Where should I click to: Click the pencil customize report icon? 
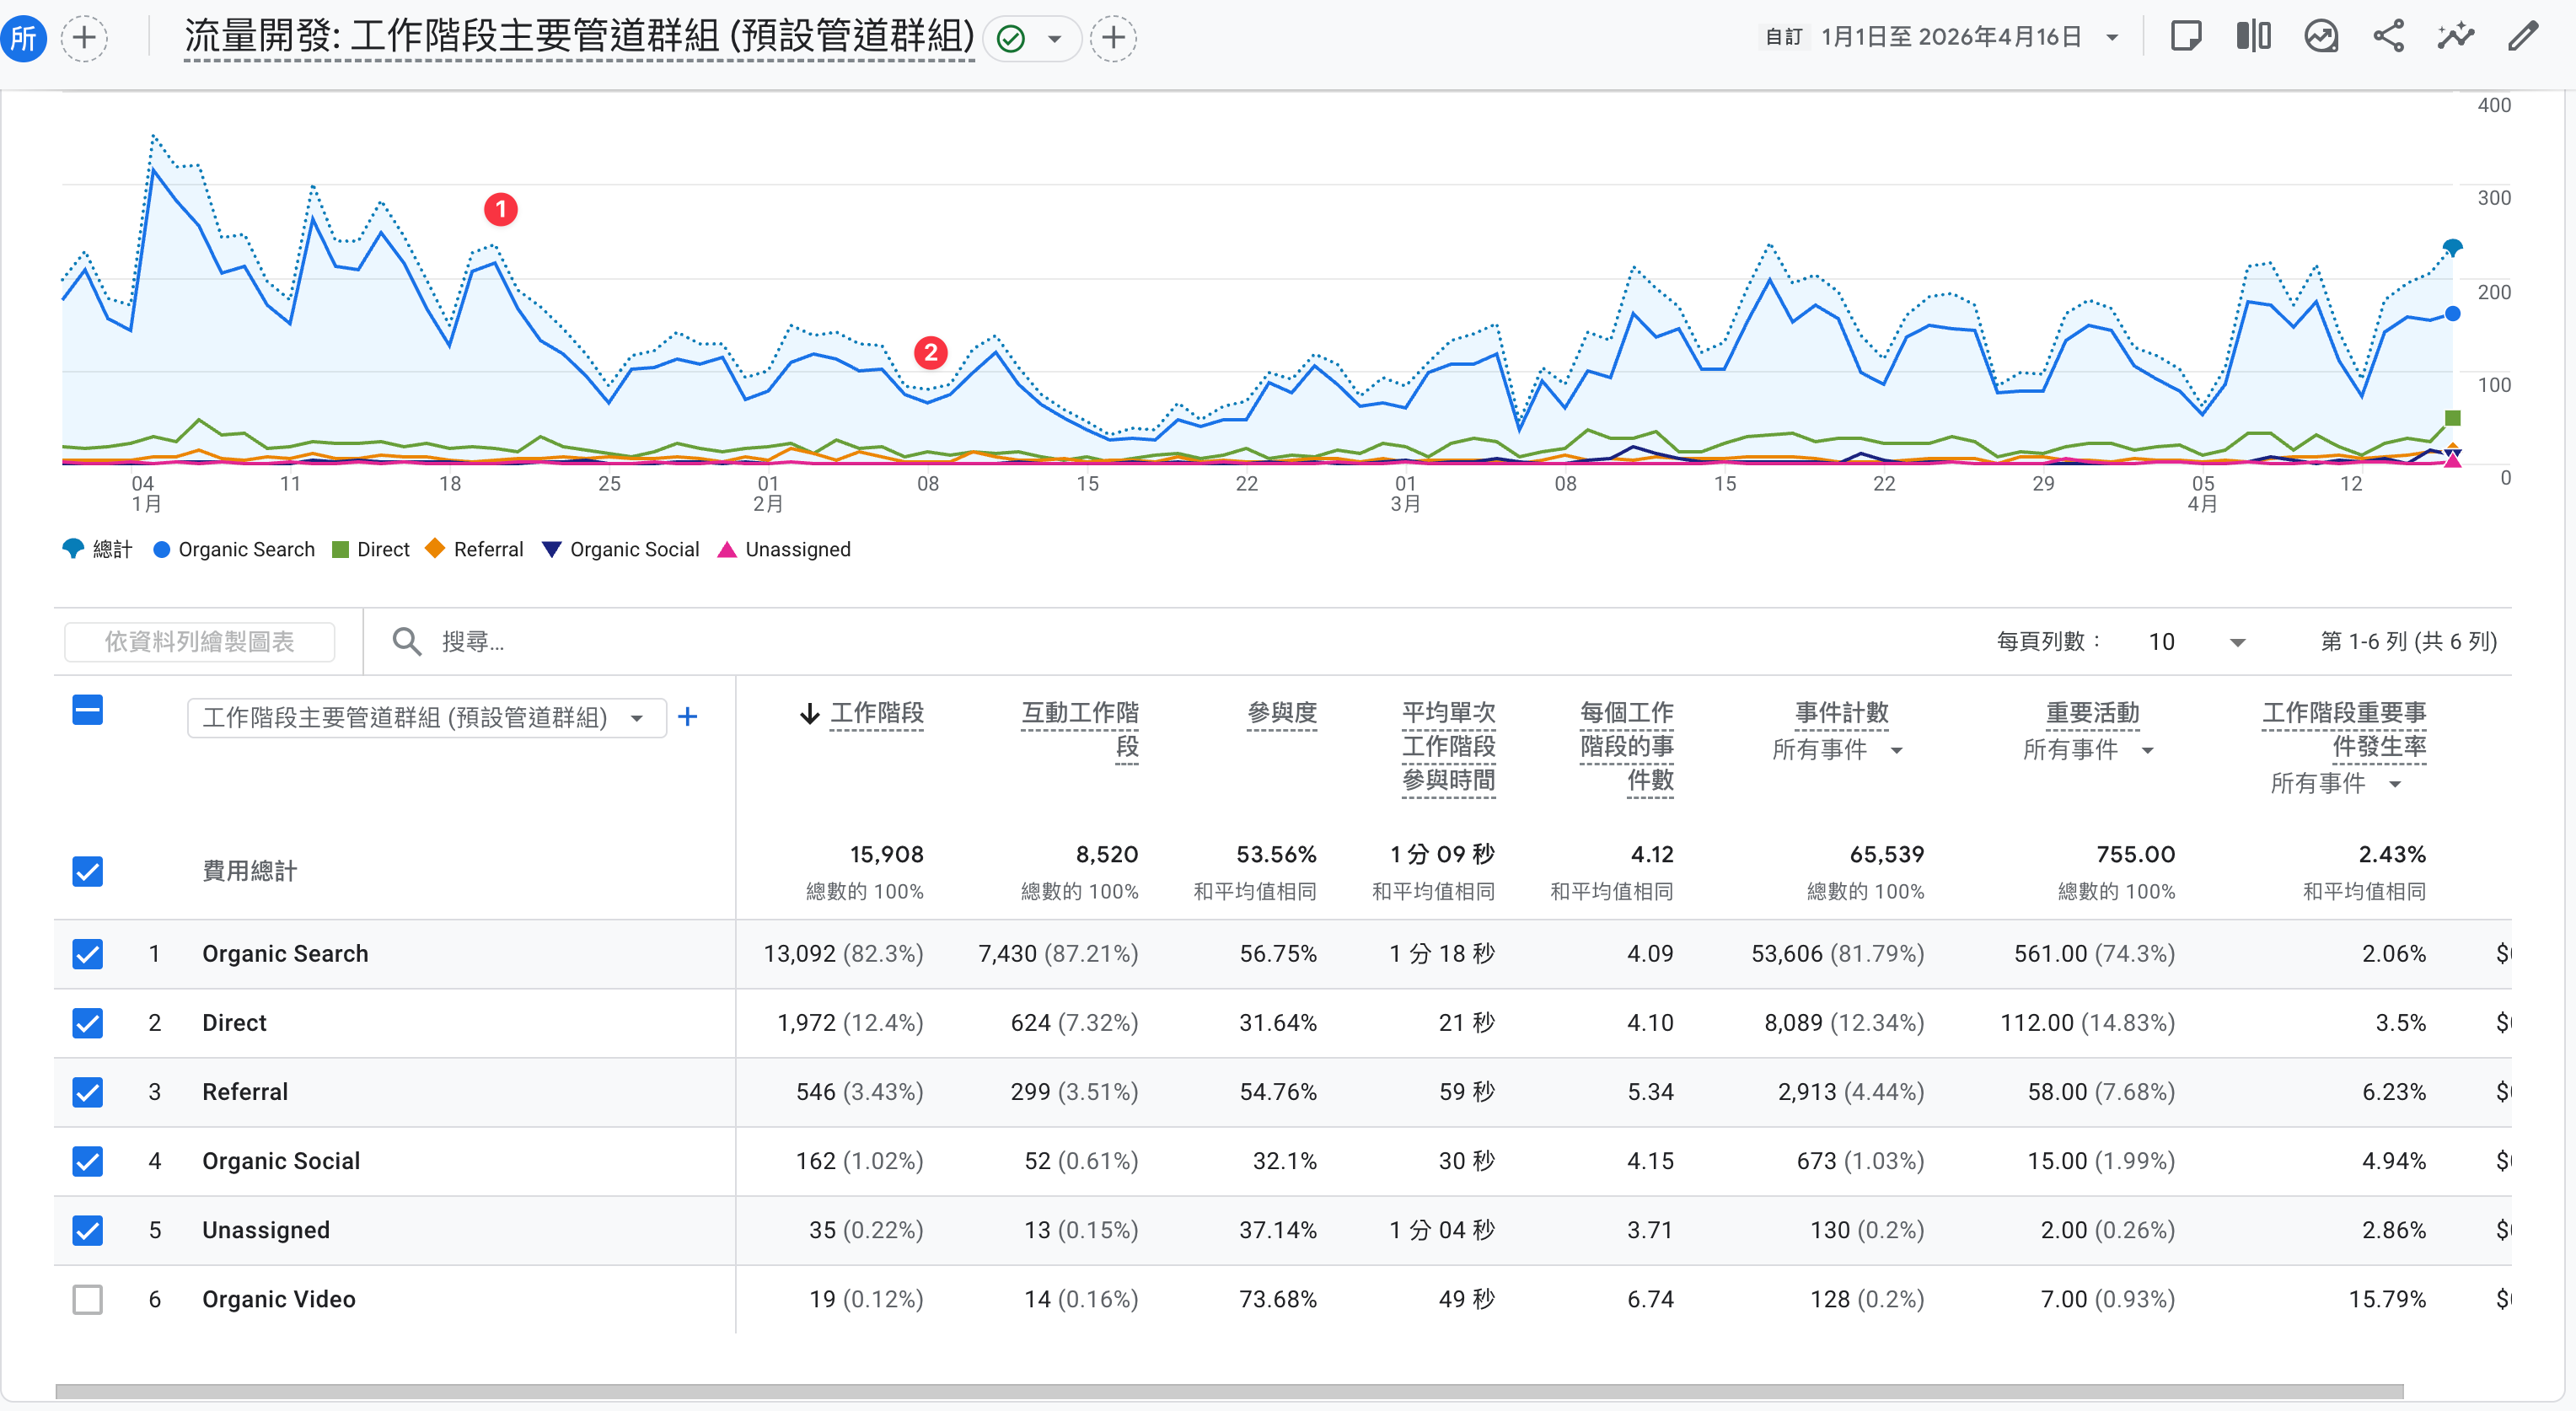pyautogui.click(x=2523, y=37)
